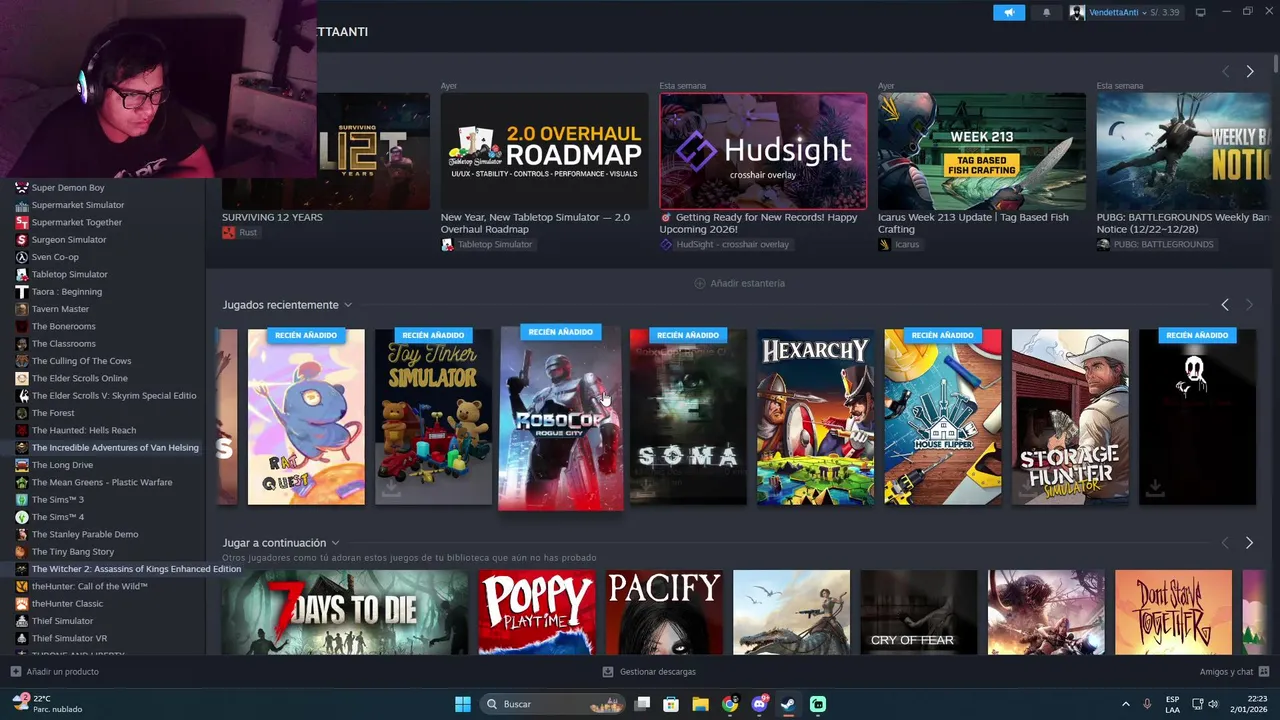Open the Poppy Playtime cover
The height and width of the screenshot is (720, 1280).
(x=537, y=612)
